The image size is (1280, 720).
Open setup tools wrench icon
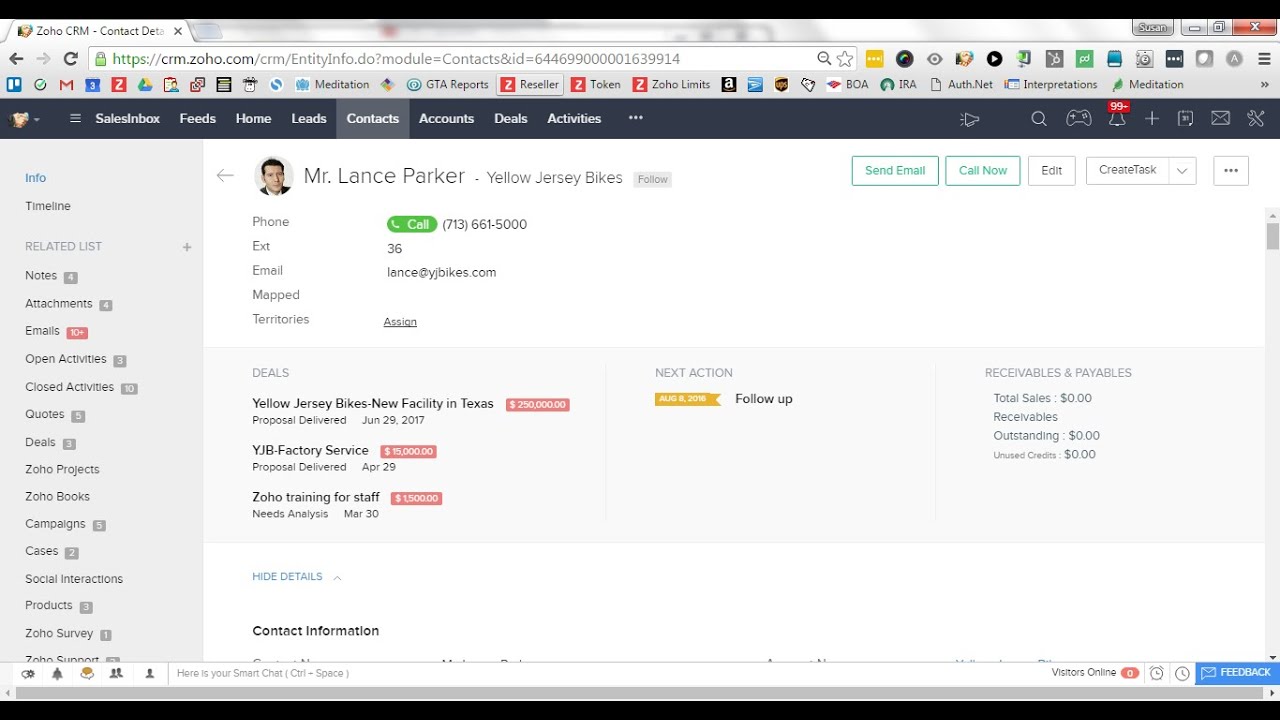[x=1256, y=119]
